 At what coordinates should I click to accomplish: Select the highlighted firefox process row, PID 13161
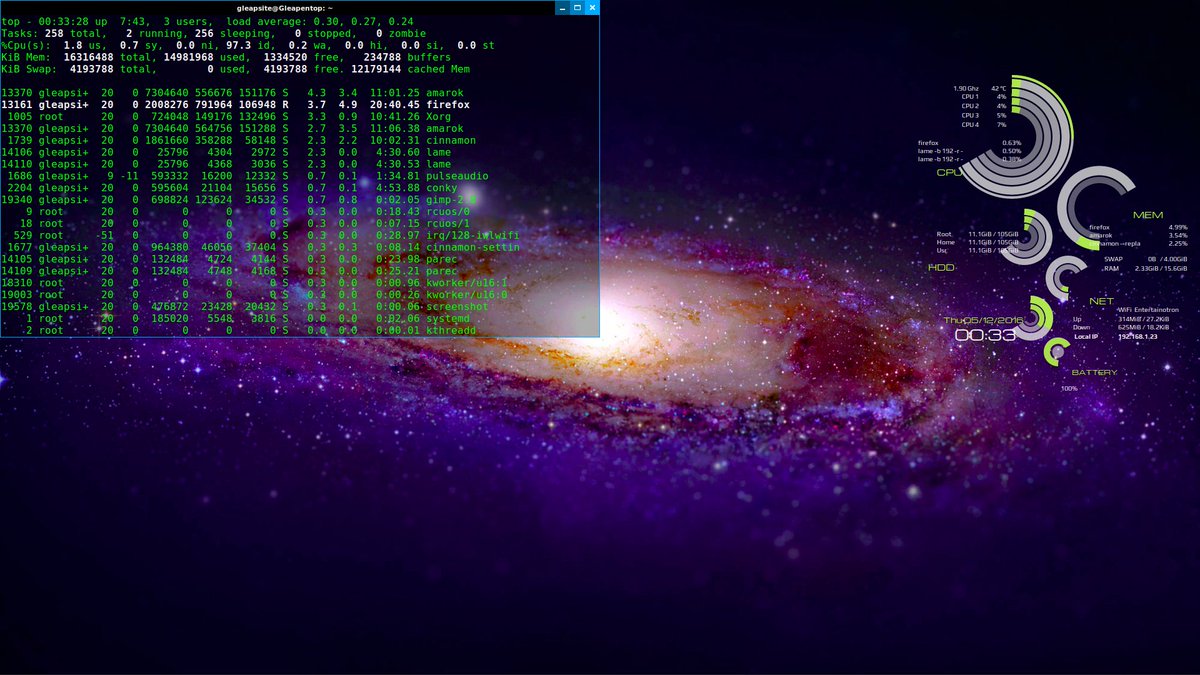236,105
